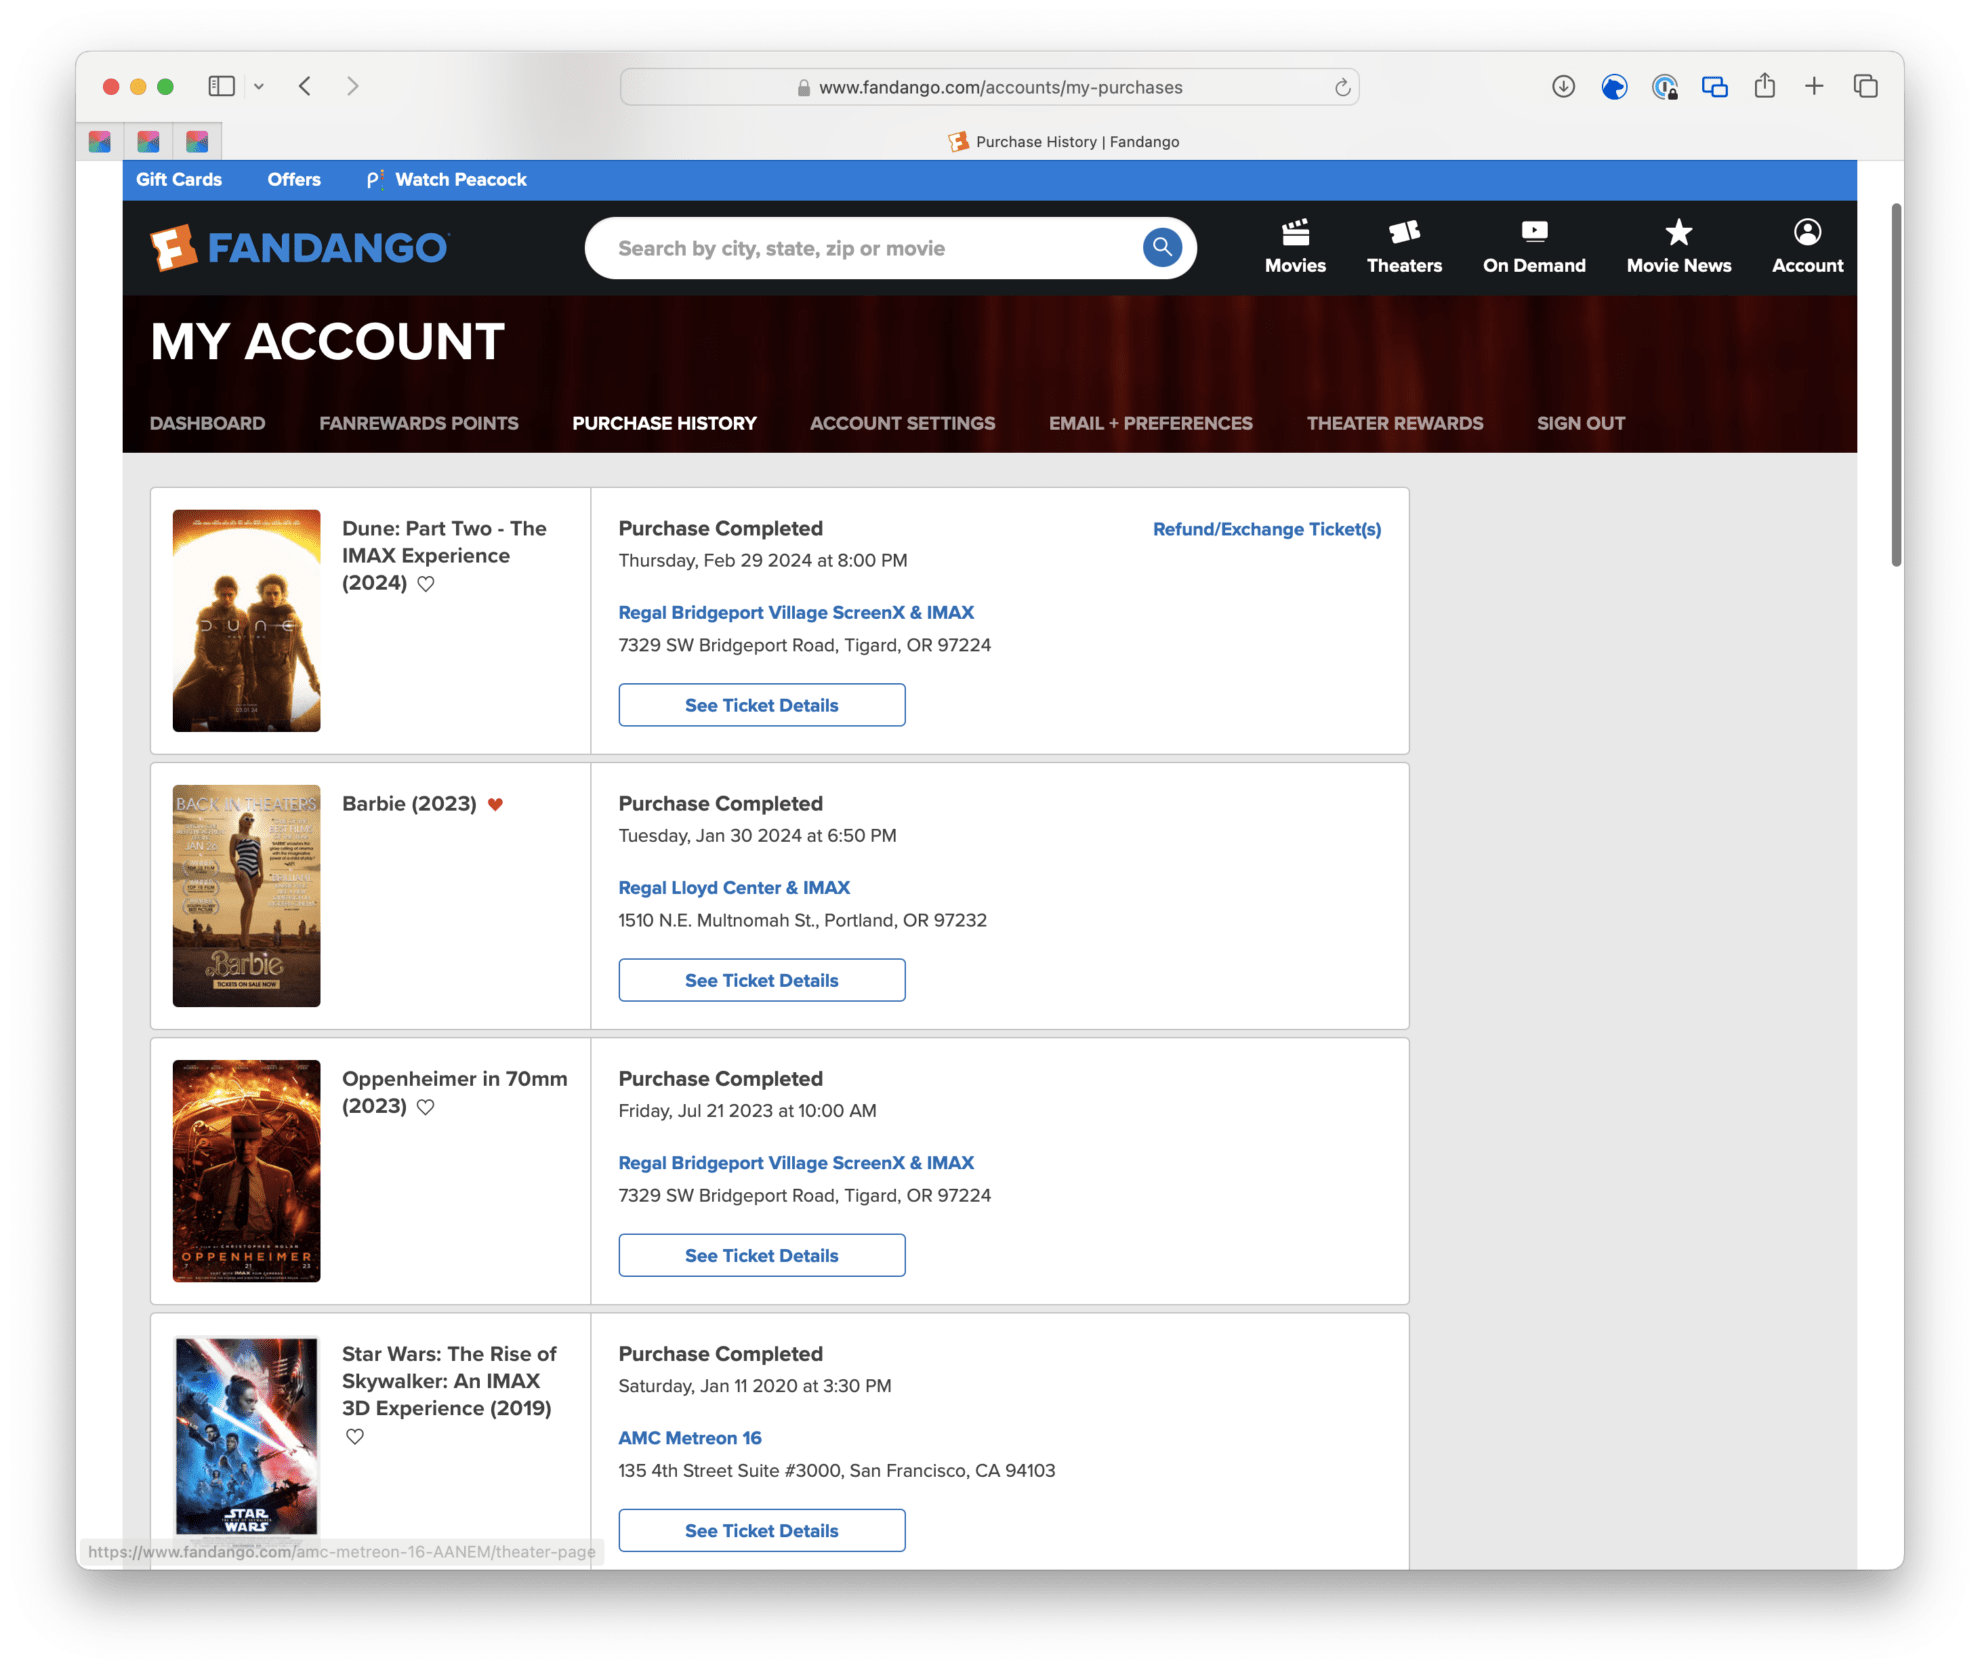Image resolution: width=1980 pixels, height=1670 pixels.
Task: Open Safari's share icon
Action: (1764, 86)
